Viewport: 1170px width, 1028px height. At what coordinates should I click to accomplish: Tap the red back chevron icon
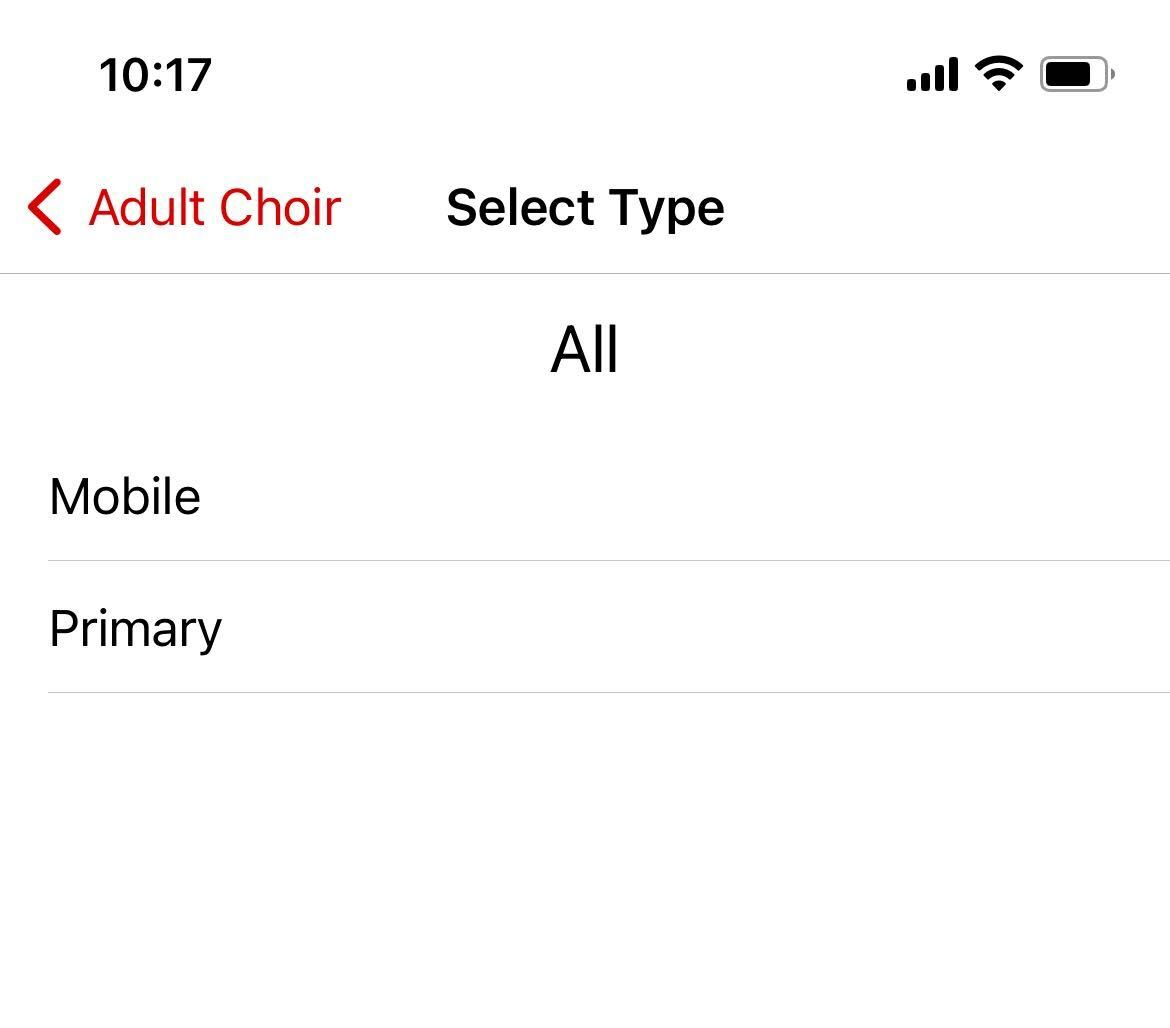coord(45,207)
